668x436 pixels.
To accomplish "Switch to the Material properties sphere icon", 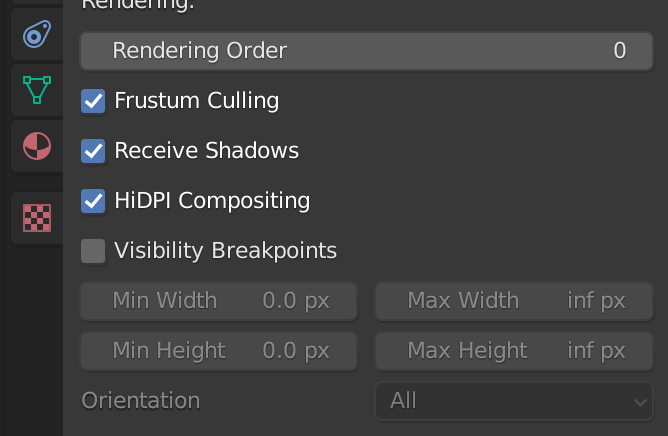I will 37,146.
